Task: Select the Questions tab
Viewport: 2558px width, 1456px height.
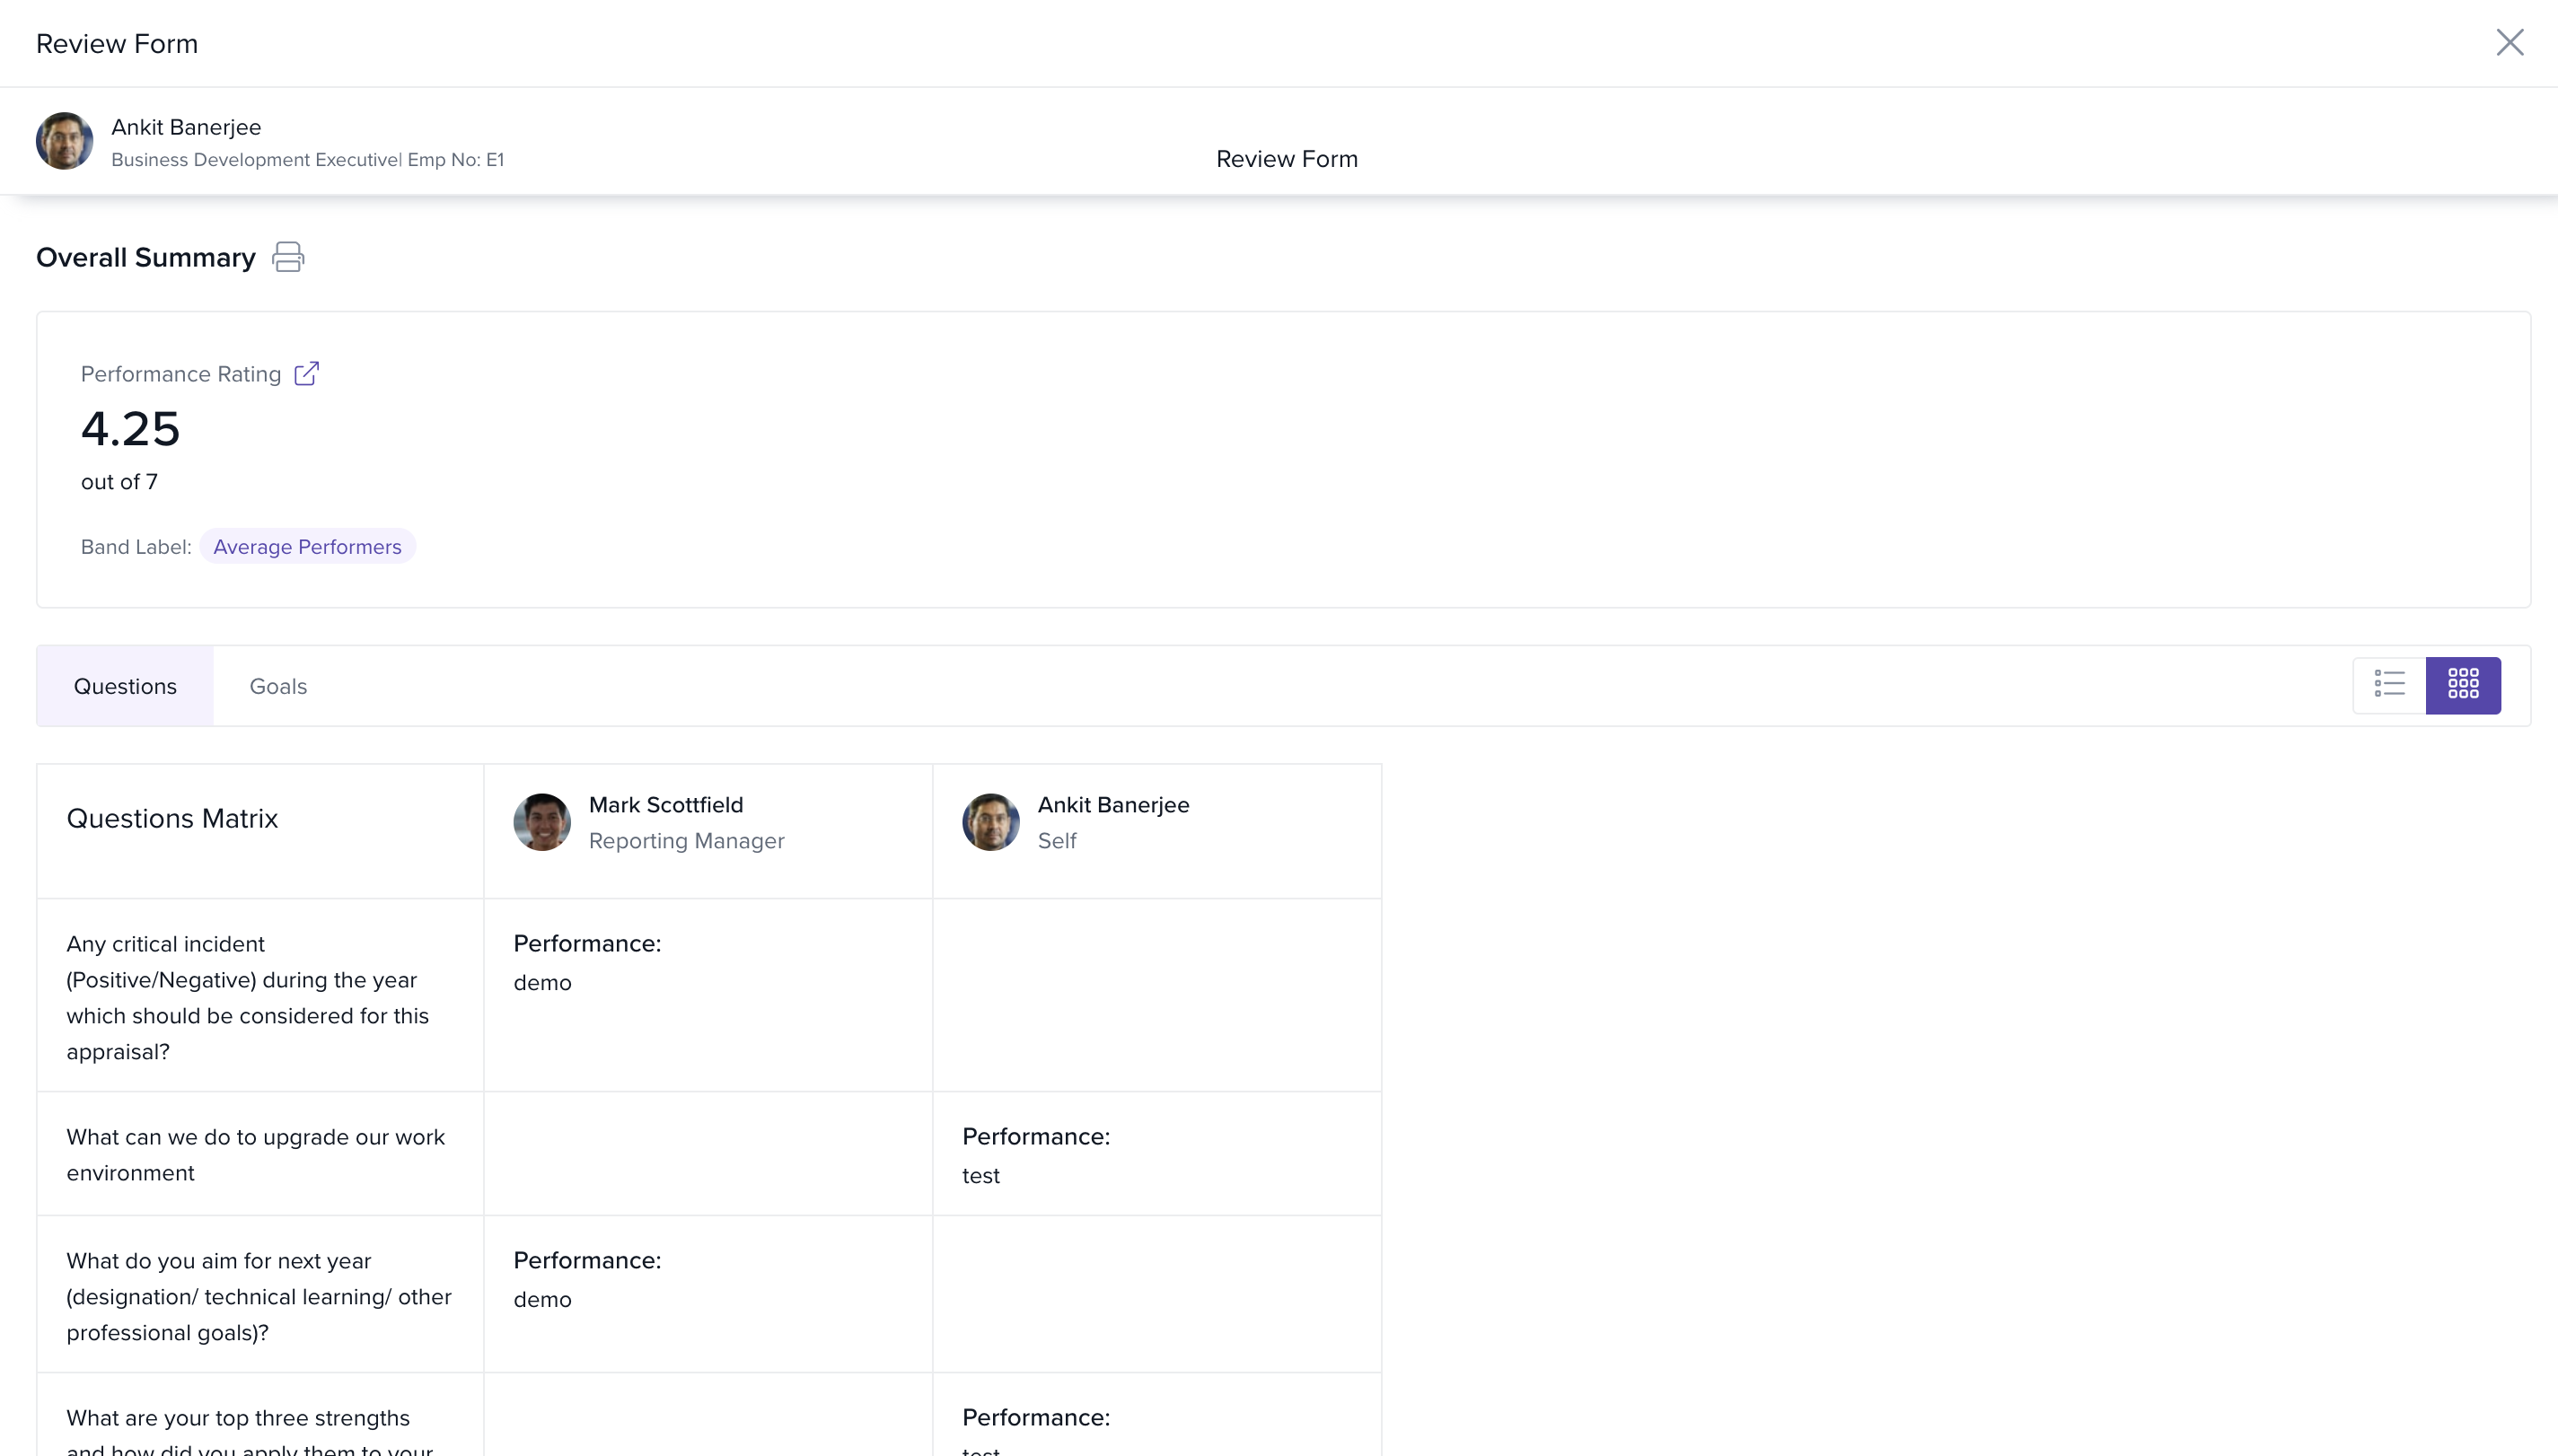Action: pyautogui.click(x=125, y=686)
